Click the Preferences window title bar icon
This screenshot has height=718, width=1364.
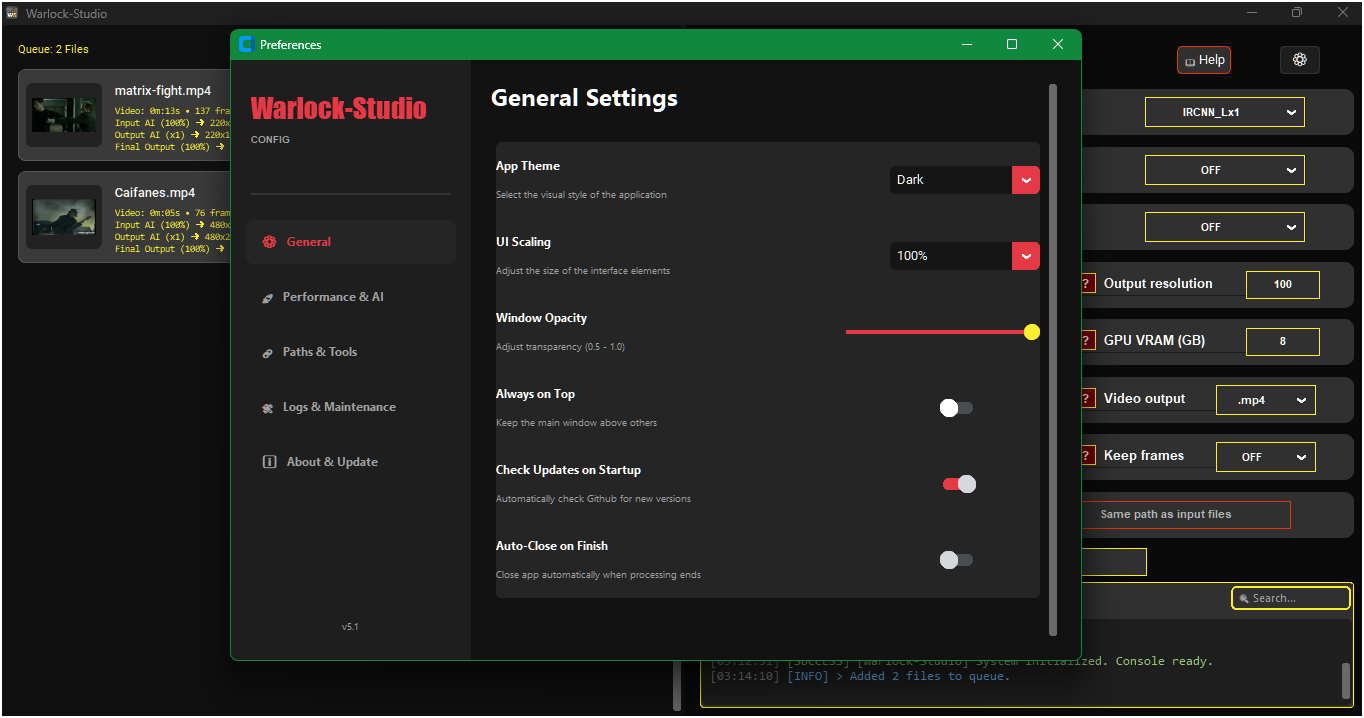(x=246, y=44)
